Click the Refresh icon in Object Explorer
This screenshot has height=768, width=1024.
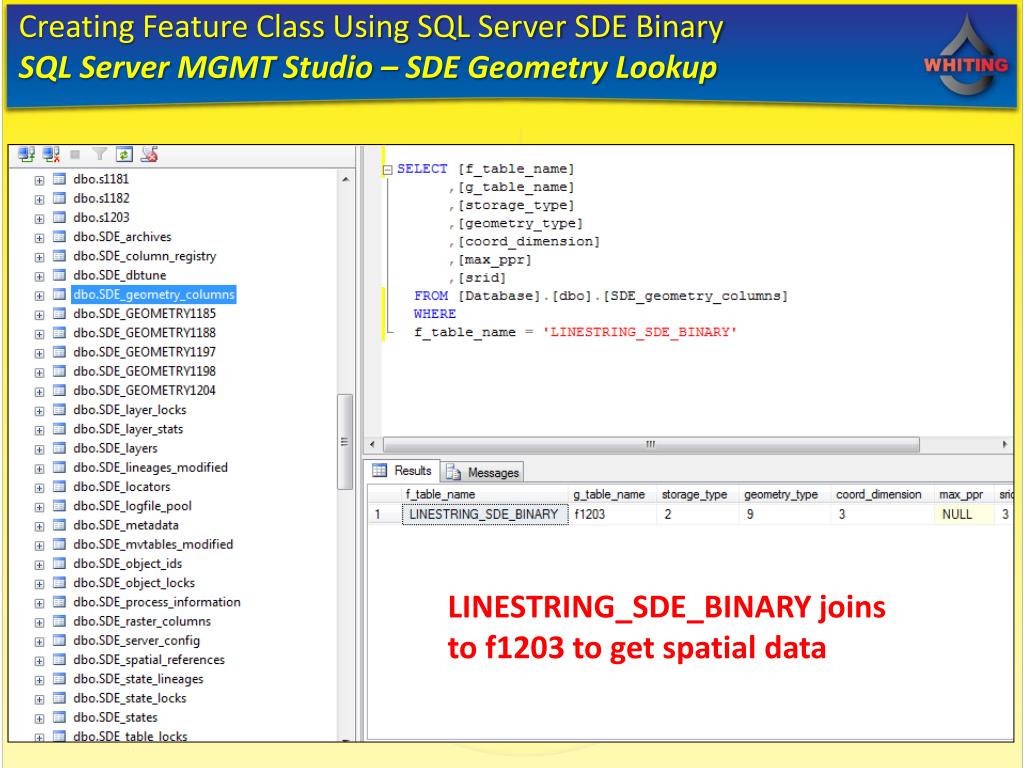tap(124, 155)
